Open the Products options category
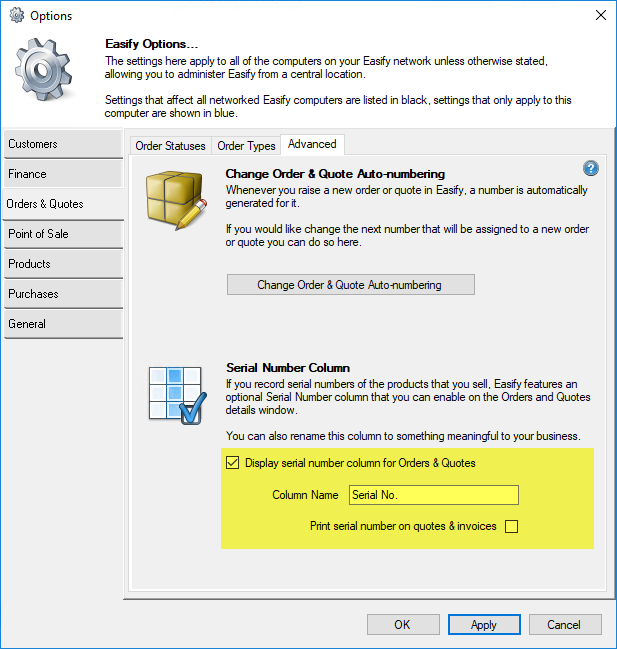 (62, 264)
